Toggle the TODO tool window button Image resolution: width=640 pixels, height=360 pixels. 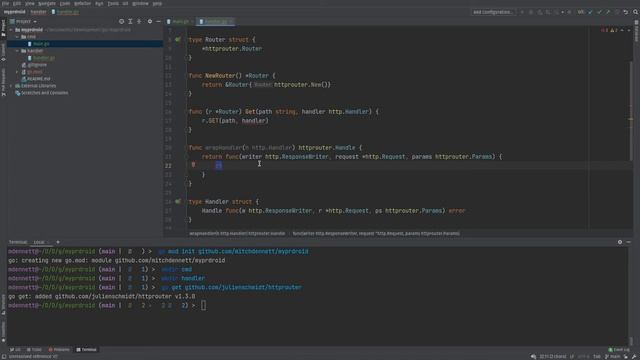tap(34, 350)
